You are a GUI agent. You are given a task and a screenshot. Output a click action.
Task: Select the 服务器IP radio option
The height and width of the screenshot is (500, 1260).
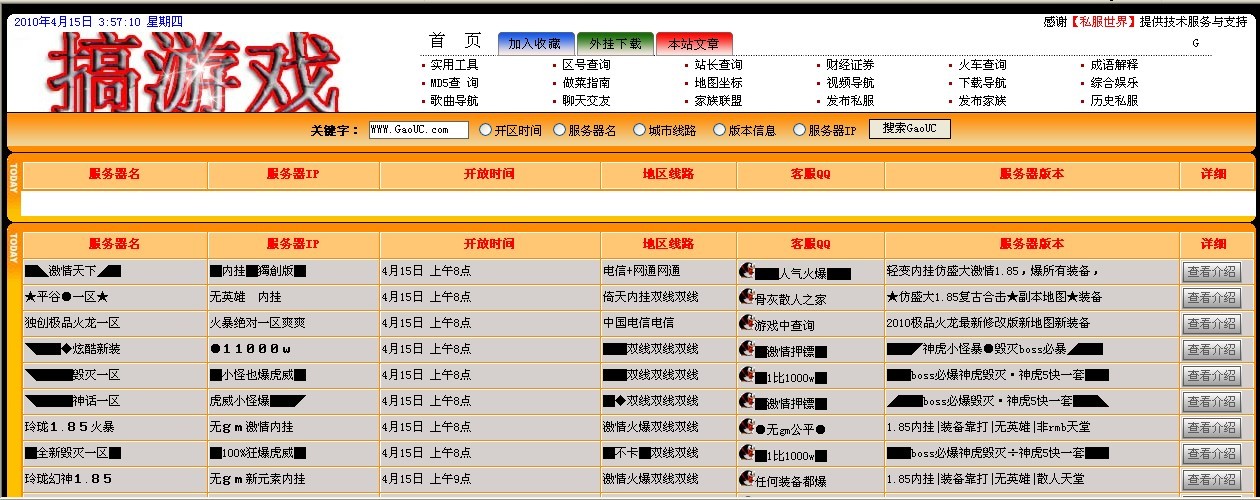[x=799, y=130]
